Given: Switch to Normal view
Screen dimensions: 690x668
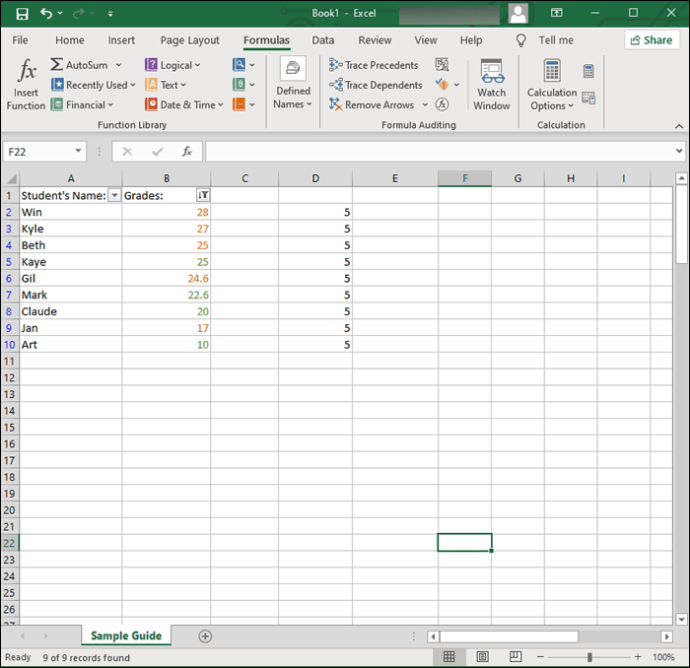Looking at the screenshot, I should coord(449,657).
